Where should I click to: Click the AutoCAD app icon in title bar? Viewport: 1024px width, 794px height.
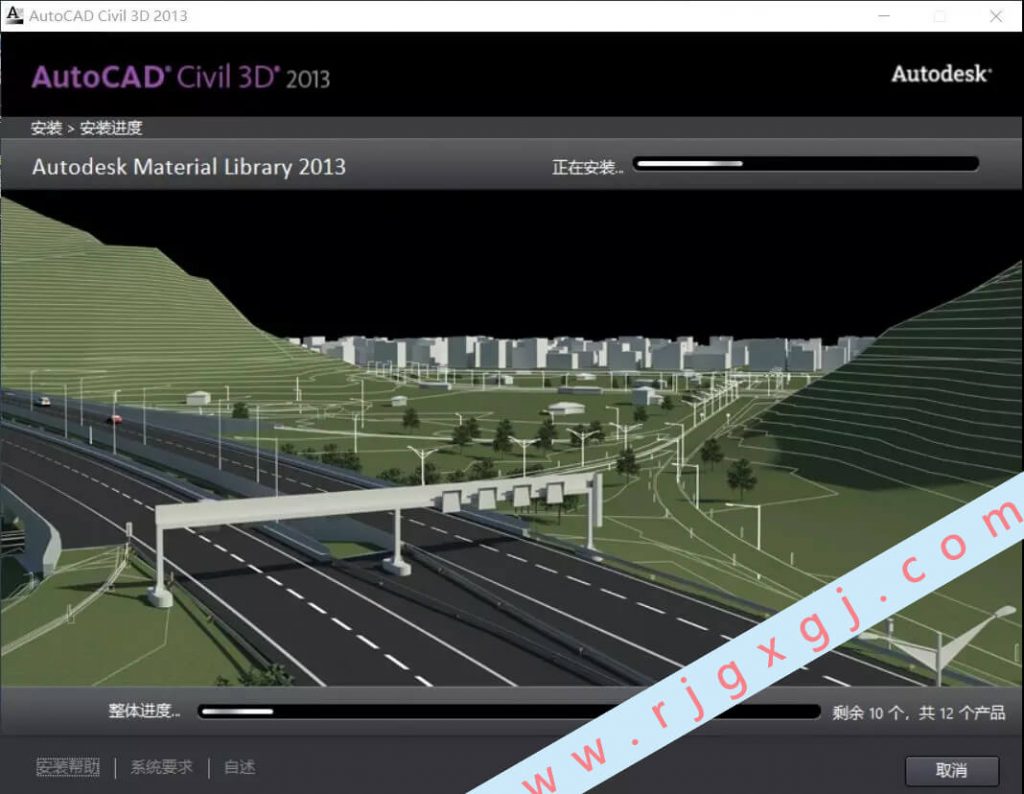tap(14, 15)
